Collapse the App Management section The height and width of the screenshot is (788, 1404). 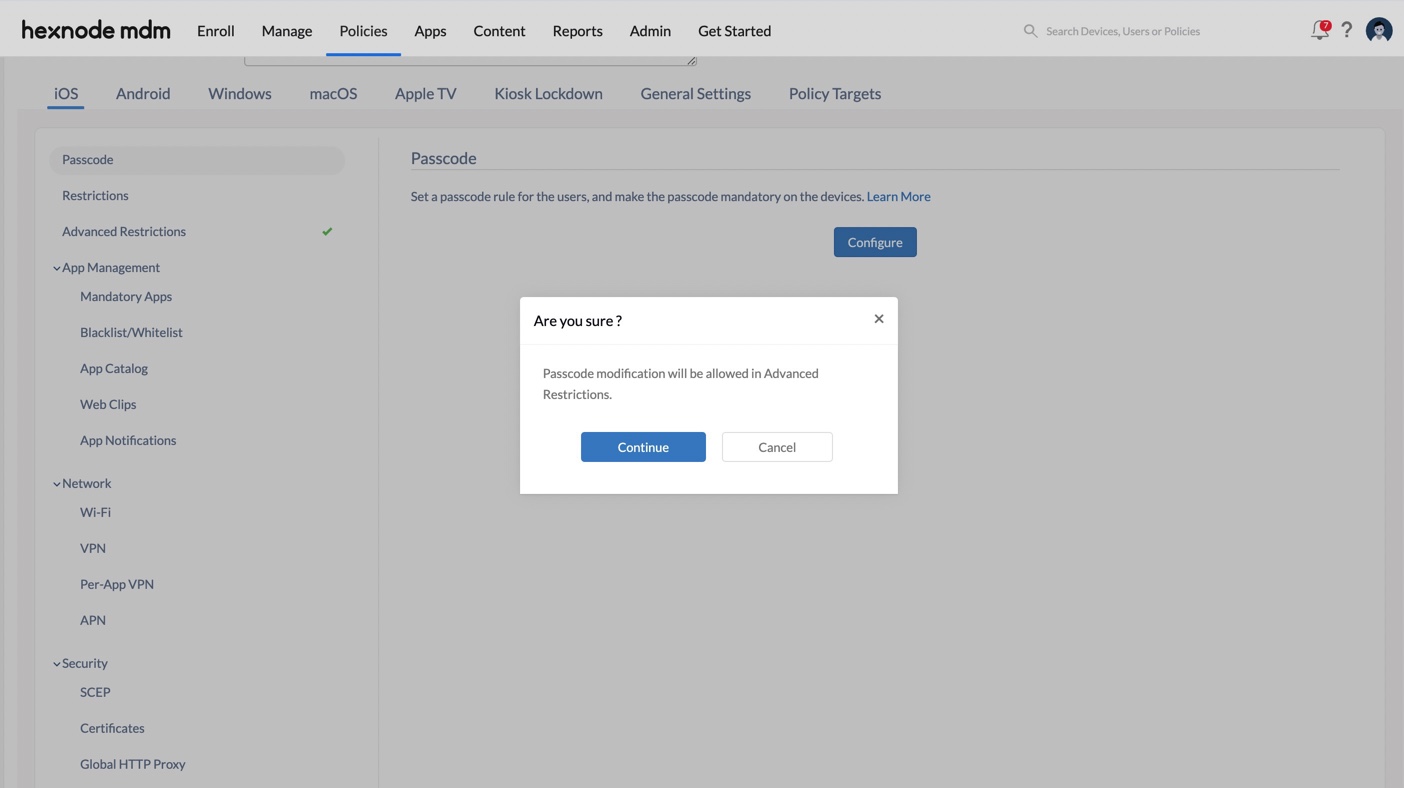tap(57, 267)
